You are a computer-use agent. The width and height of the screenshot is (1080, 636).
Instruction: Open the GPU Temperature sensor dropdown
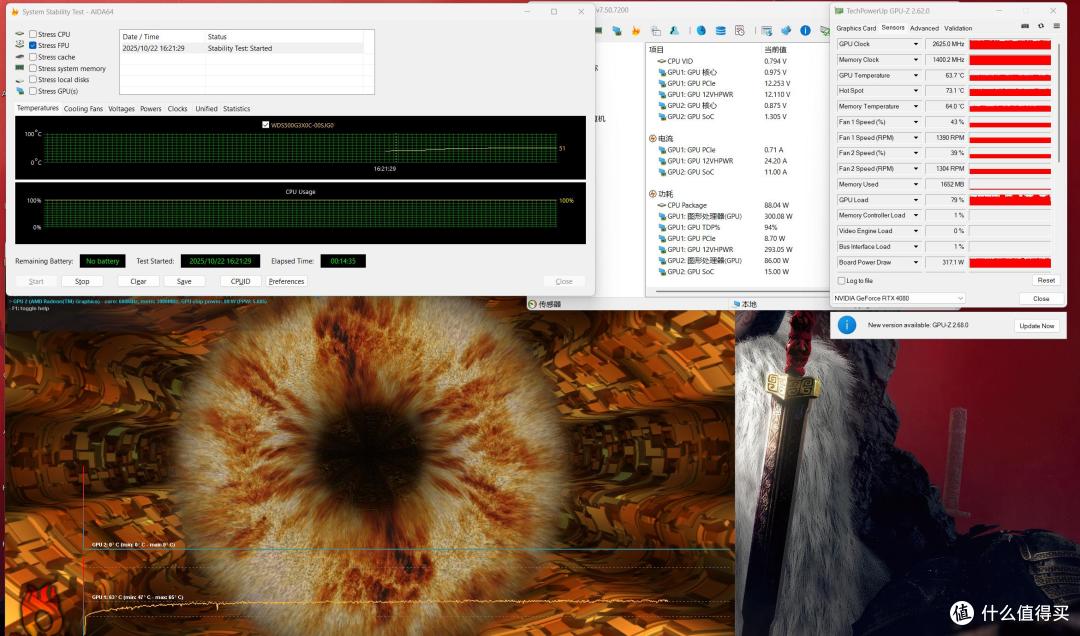click(916, 75)
